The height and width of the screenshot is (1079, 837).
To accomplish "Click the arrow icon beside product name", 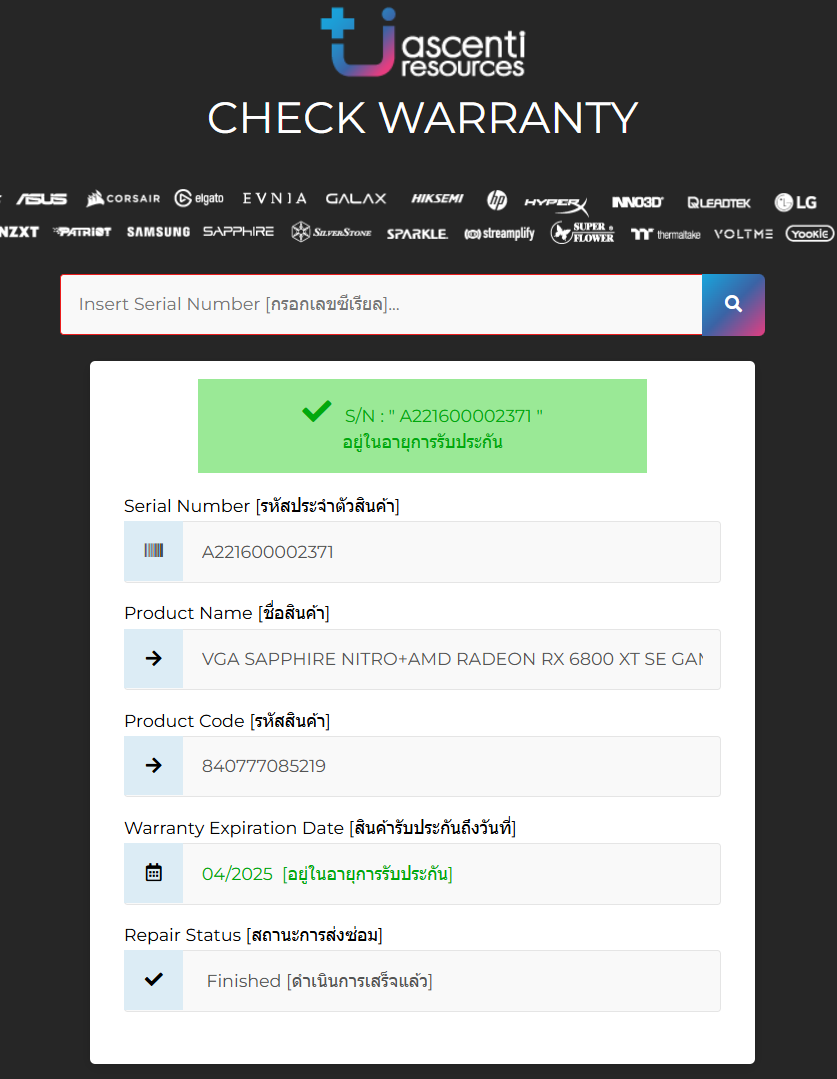I will tap(153, 659).
